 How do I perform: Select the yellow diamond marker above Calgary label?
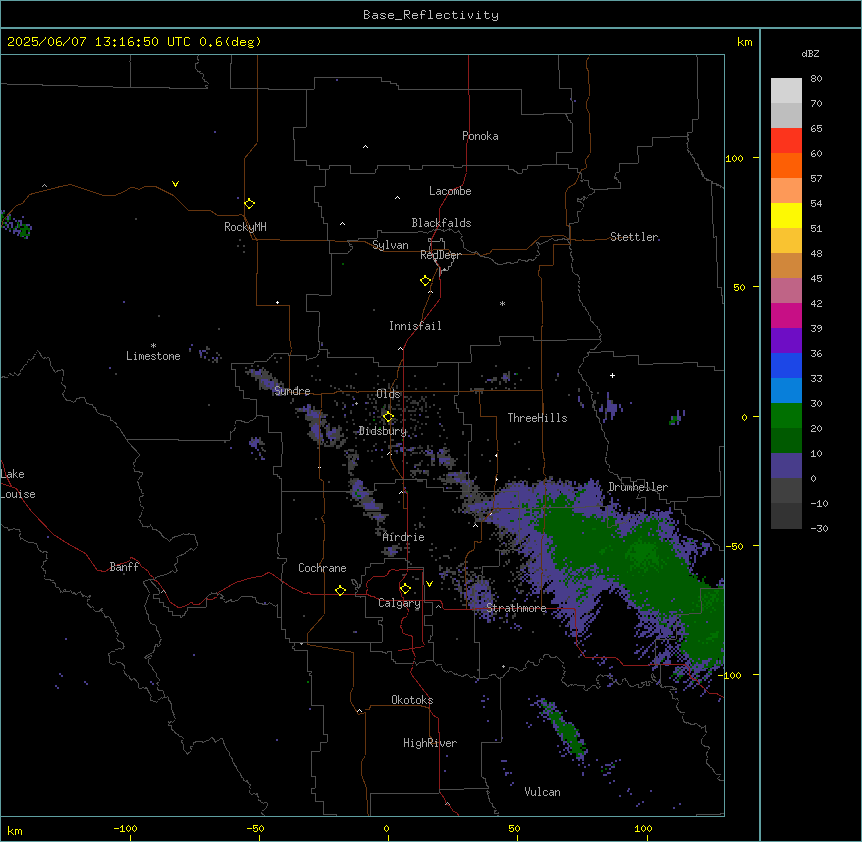pos(405,589)
